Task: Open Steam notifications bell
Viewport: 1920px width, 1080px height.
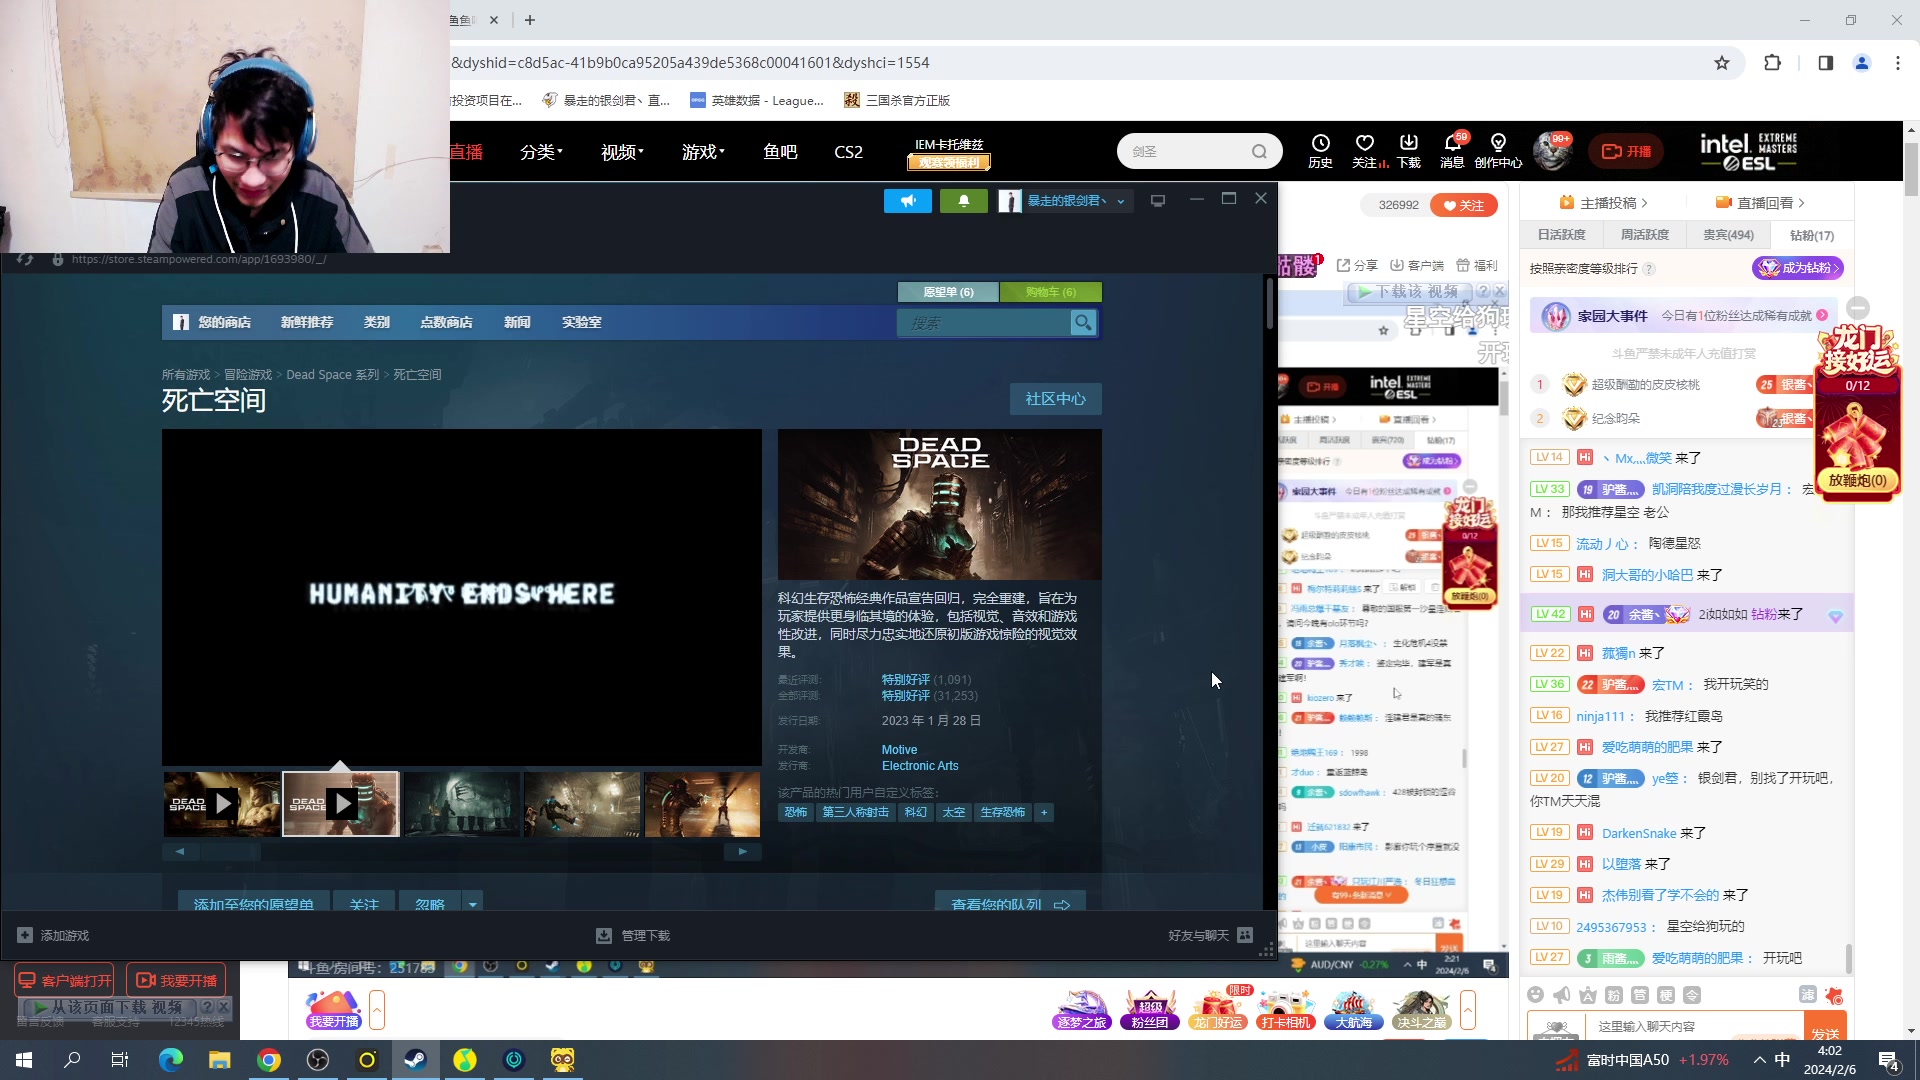Action: pyautogui.click(x=963, y=201)
